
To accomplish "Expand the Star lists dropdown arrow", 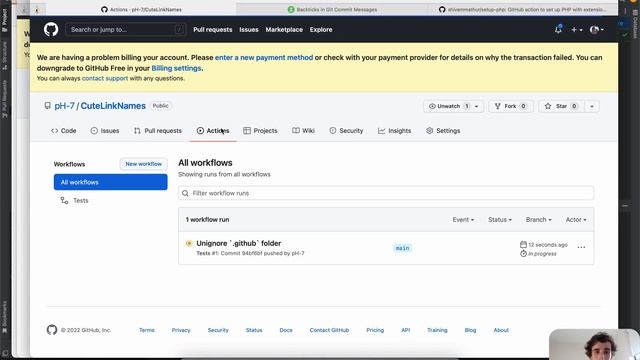I will (x=592, y=106).
